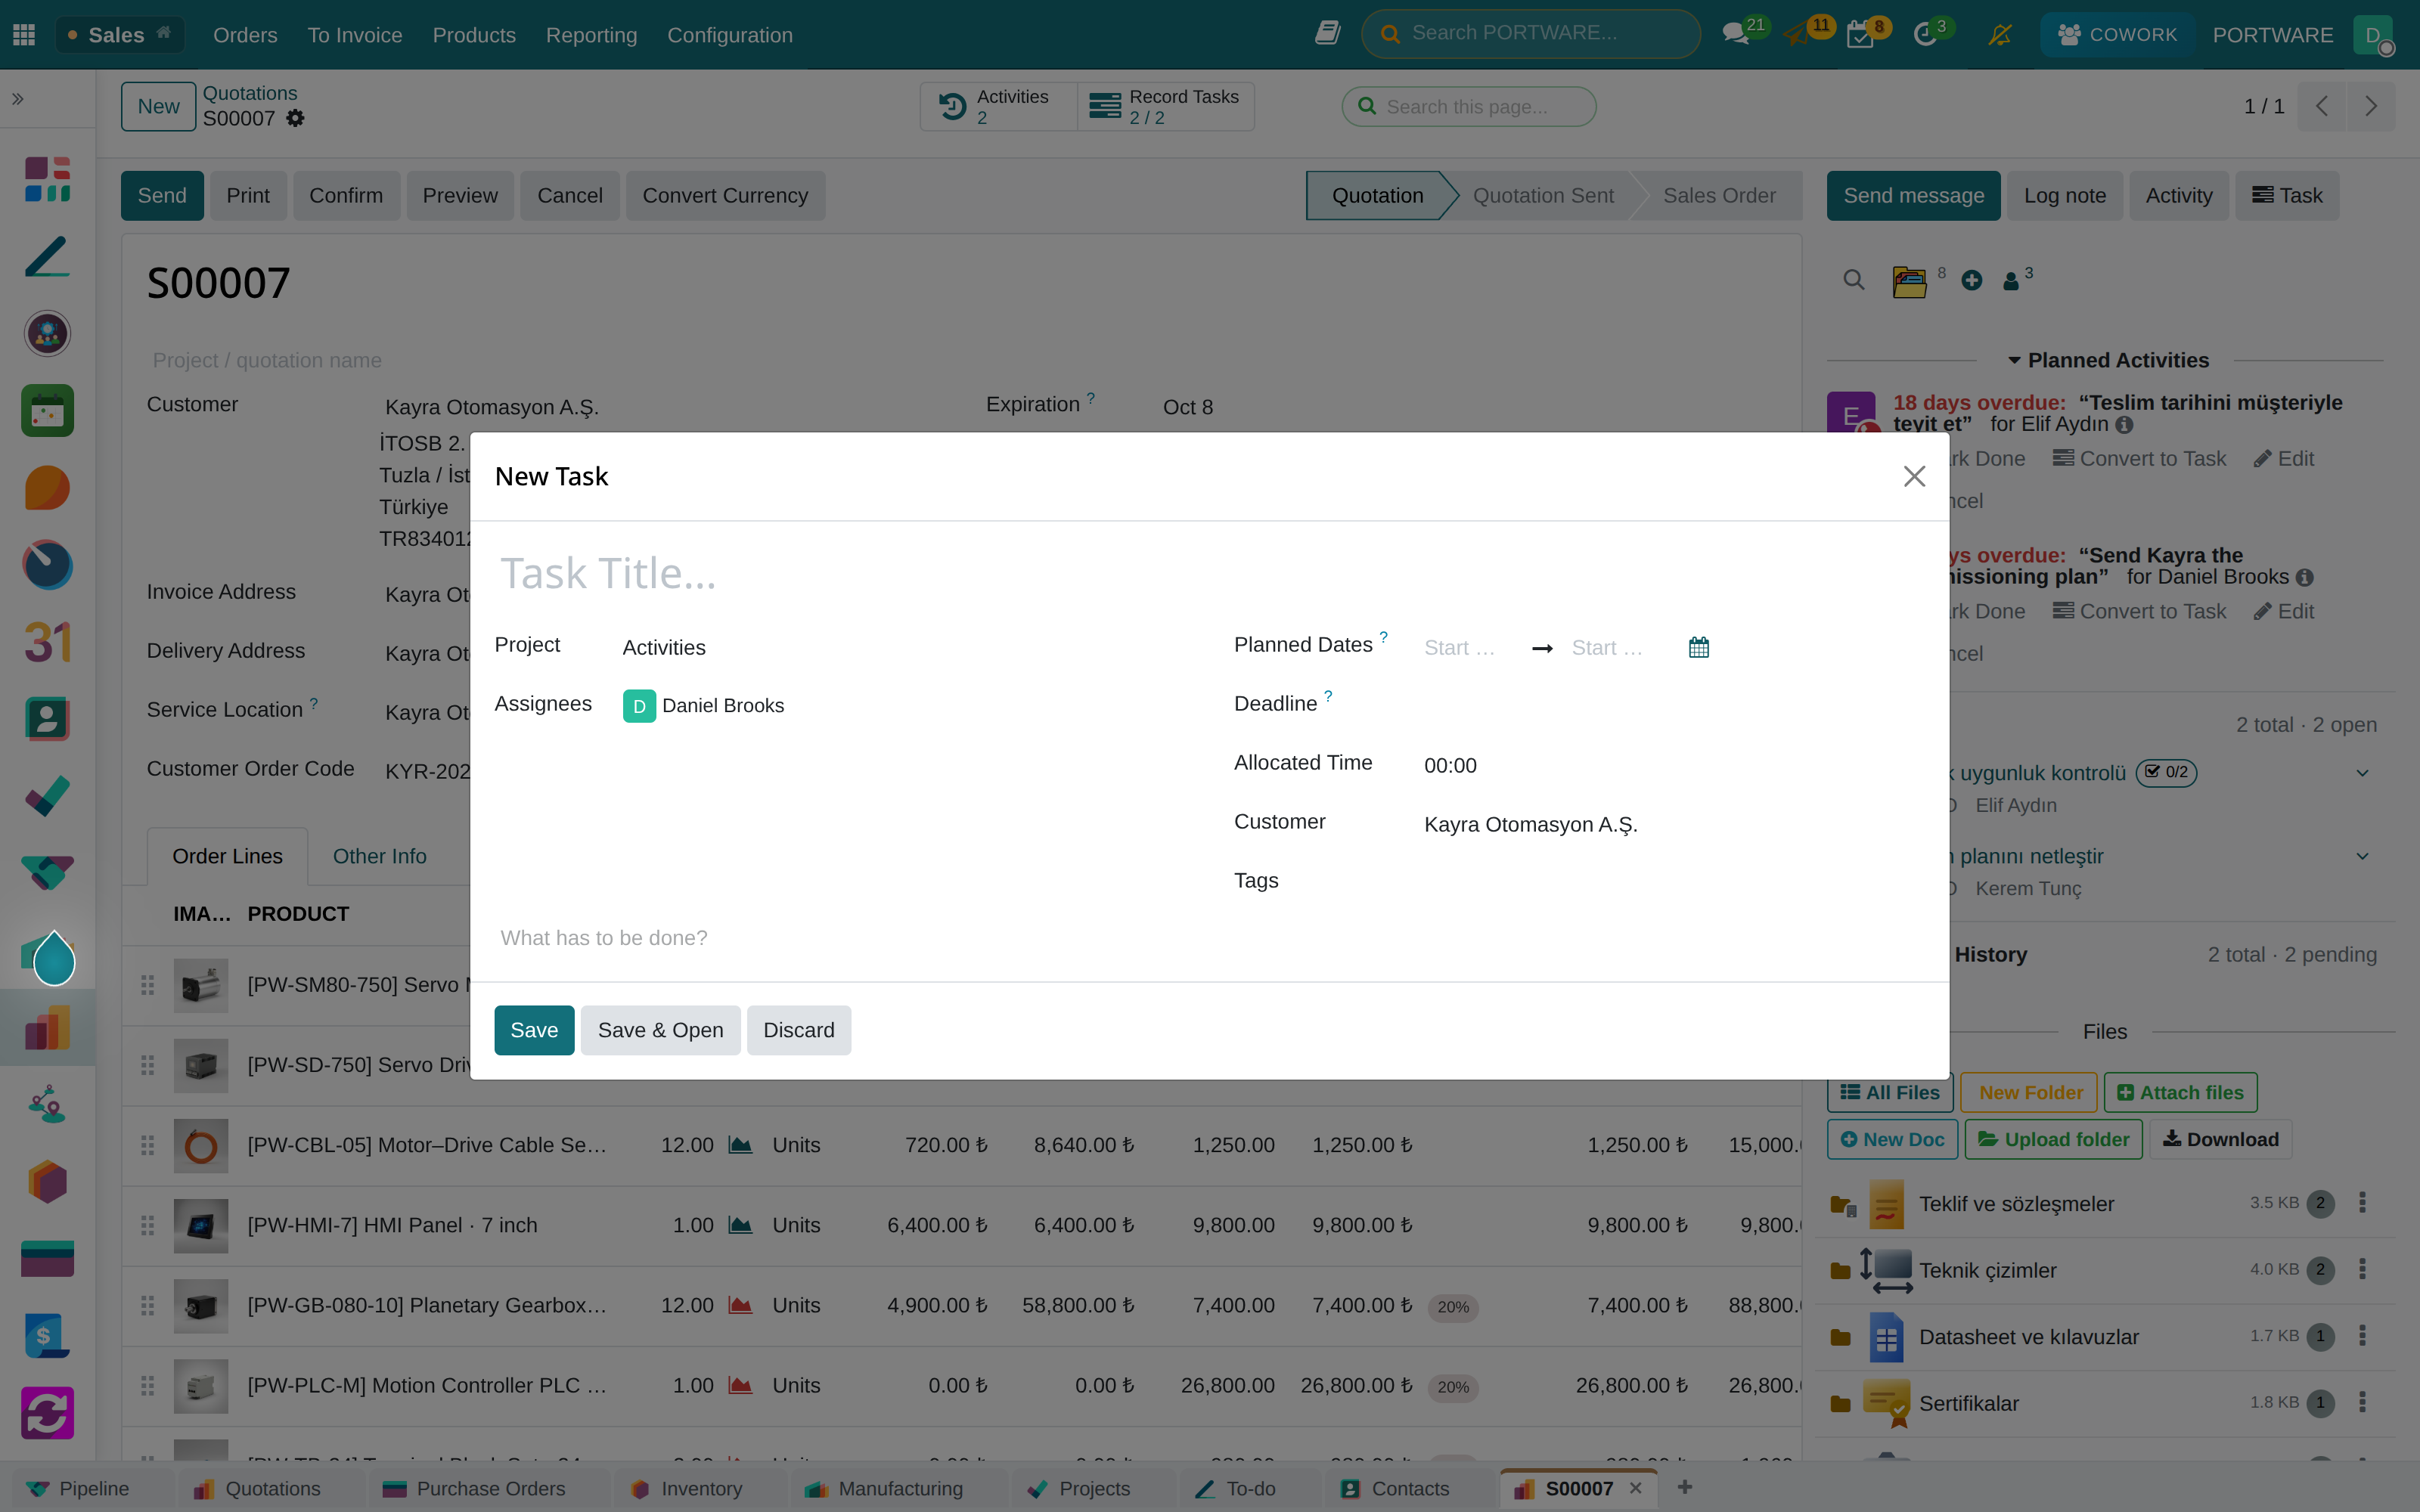2420x1512 pixels.
Task: Expand the left sidebar chevrons
Action: [x=18, y=98]
